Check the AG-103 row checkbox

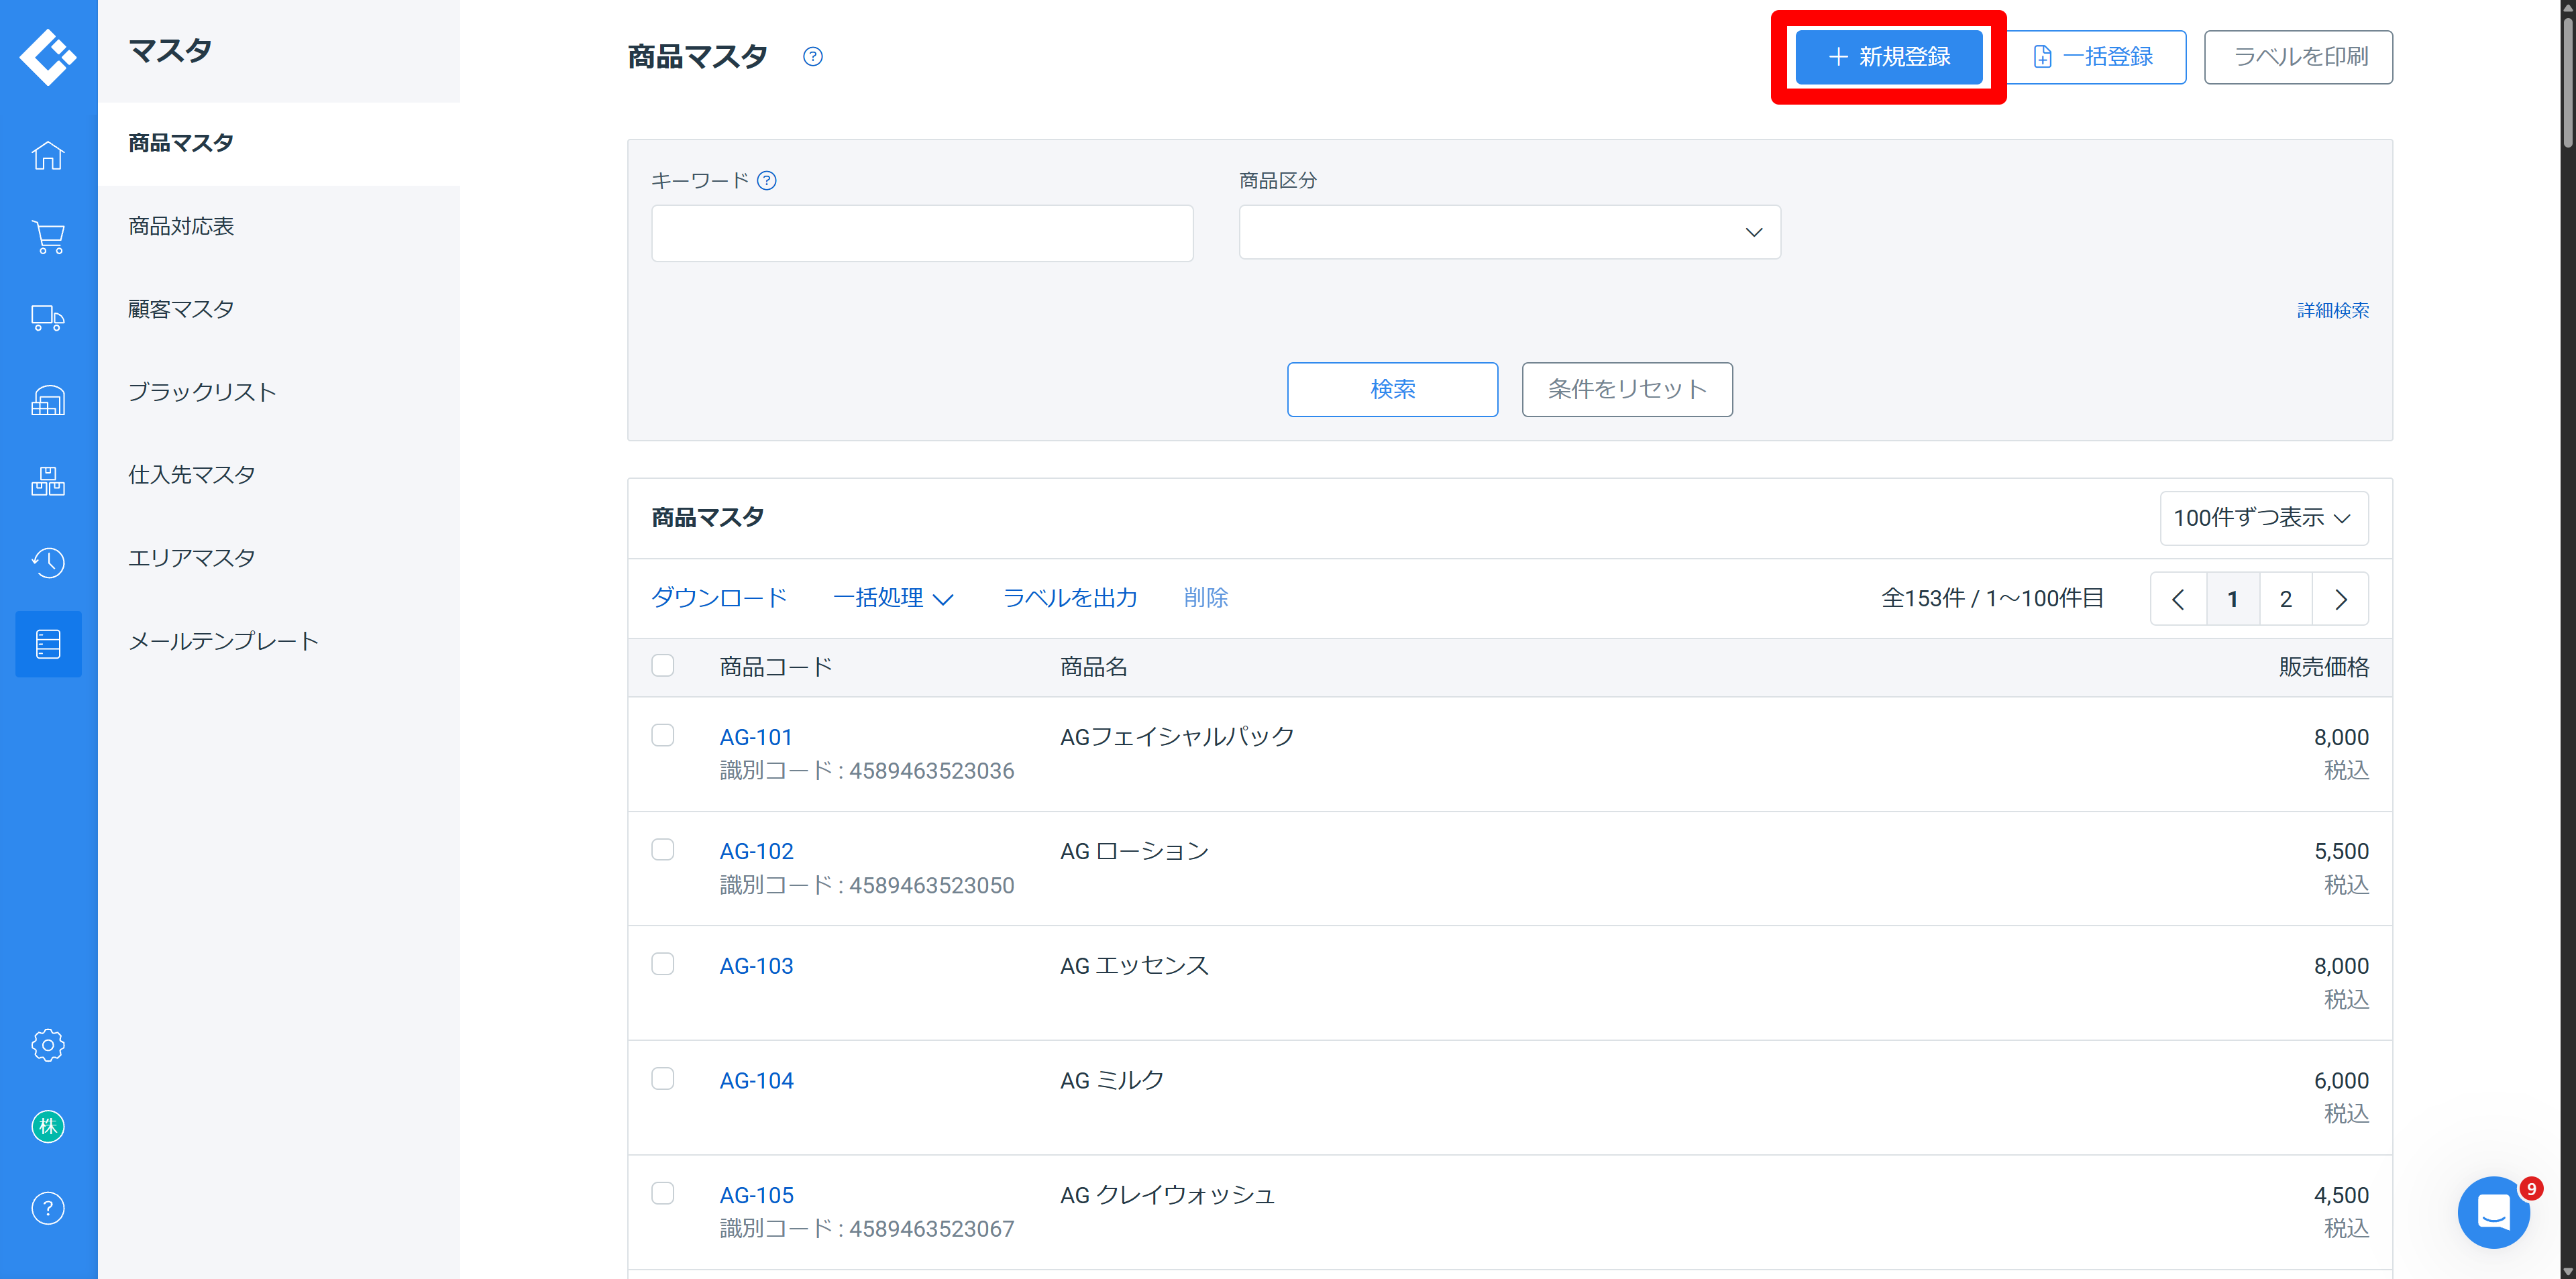pyautogui.click(x=663, y=964)
